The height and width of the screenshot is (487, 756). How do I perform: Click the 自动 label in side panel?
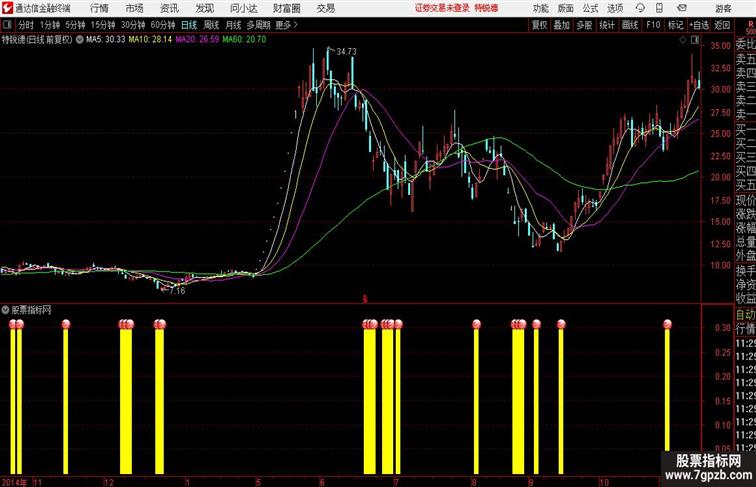coord(745,315)
